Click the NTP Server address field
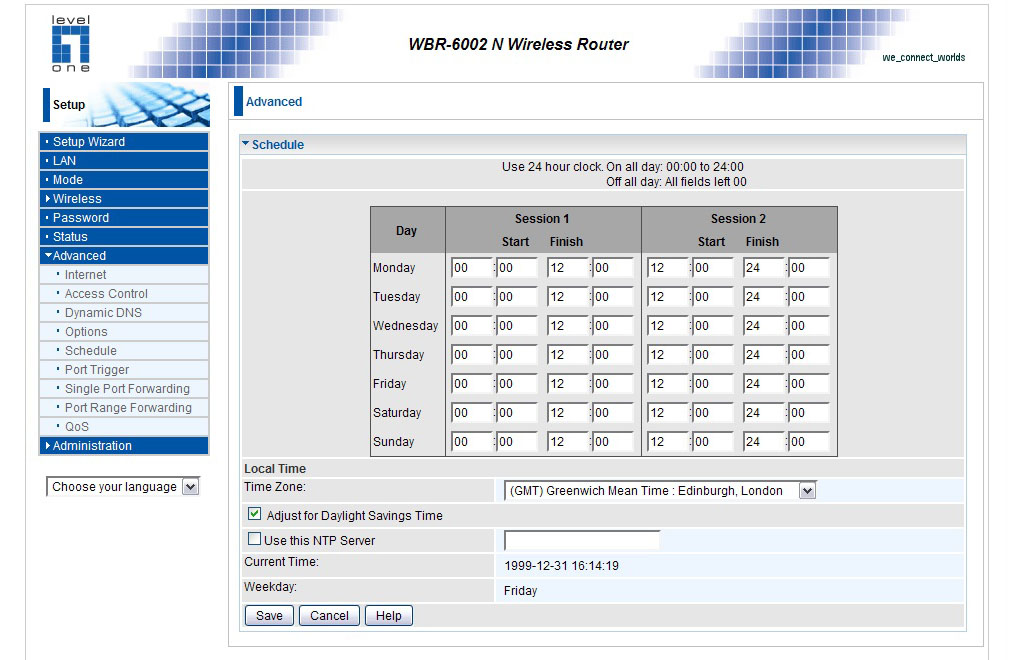Image resolution: width=1016 pixels, height=660 pixels. 581,540
